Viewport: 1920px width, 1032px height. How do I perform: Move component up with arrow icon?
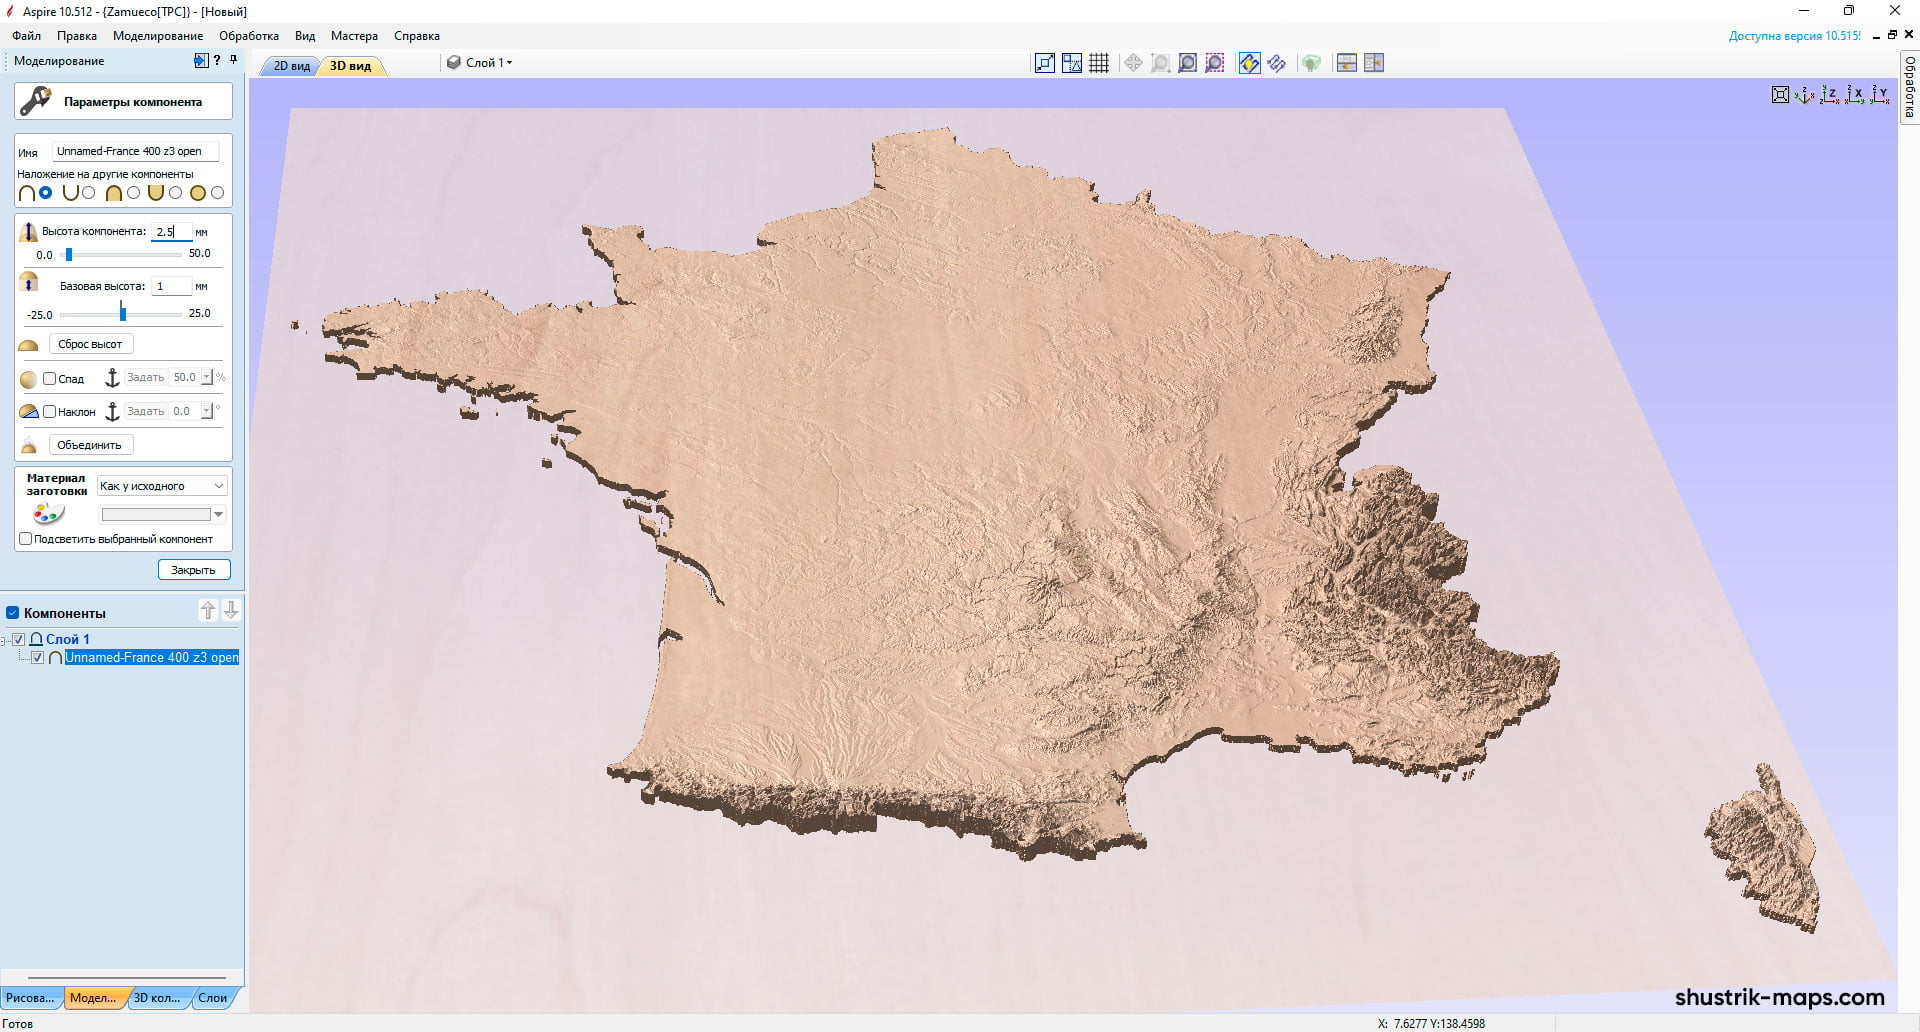[208, 610]
